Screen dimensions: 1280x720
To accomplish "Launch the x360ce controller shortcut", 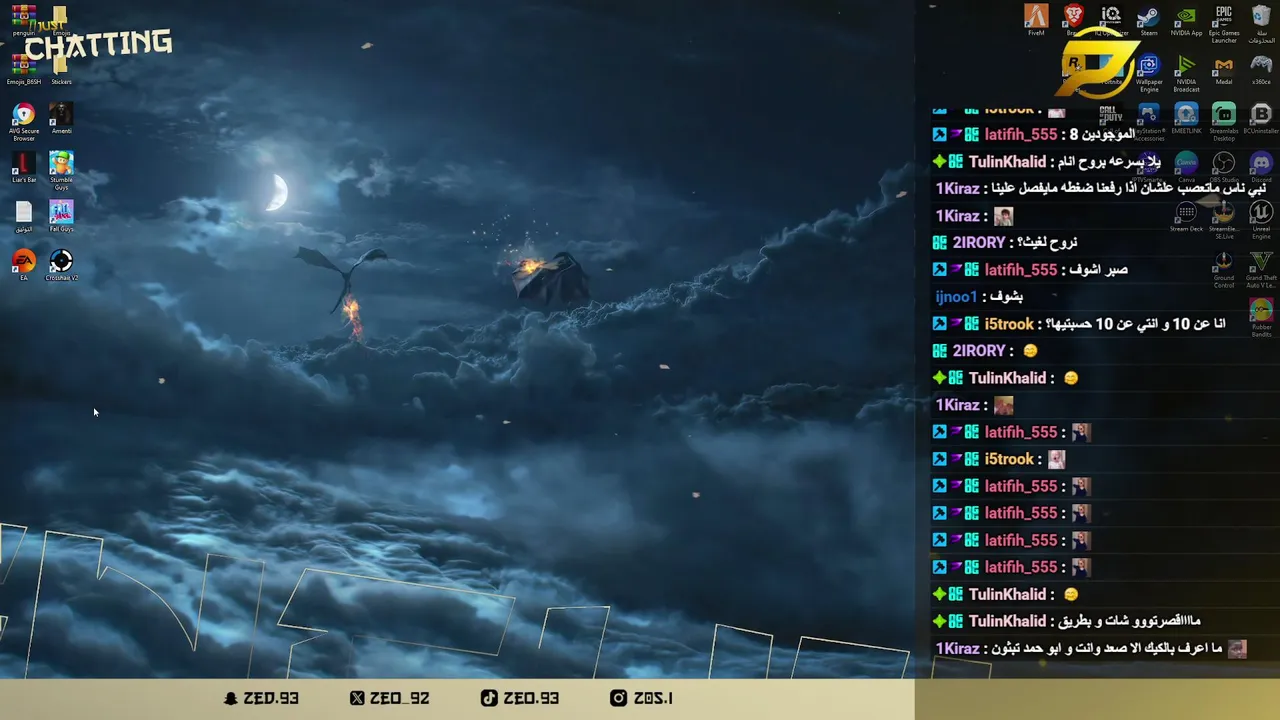I will click(x=1261, y=69).
